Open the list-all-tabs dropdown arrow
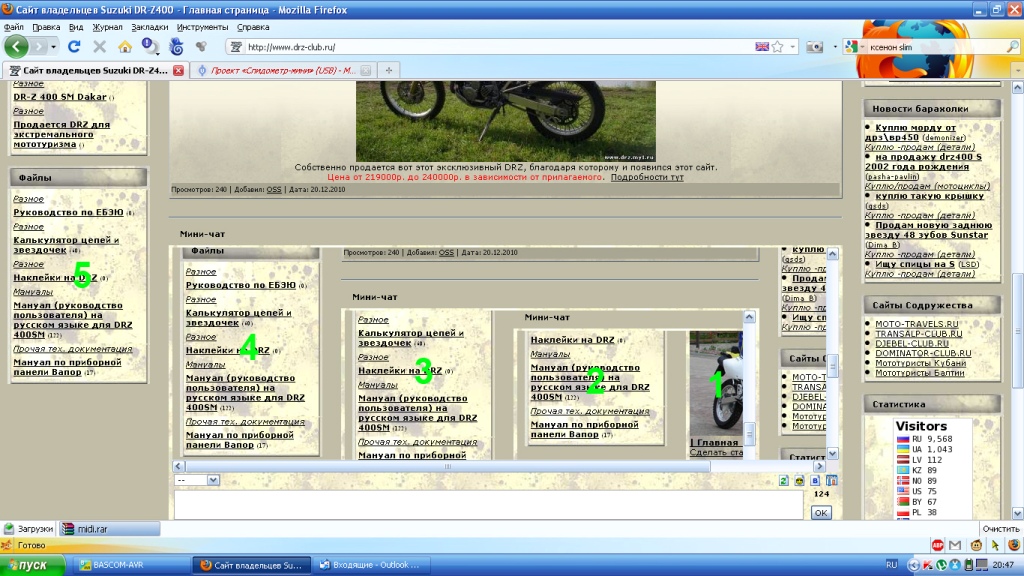The width and height of the screenshot is (1024, 576). pyautogui.click(x=1017, y=71)
